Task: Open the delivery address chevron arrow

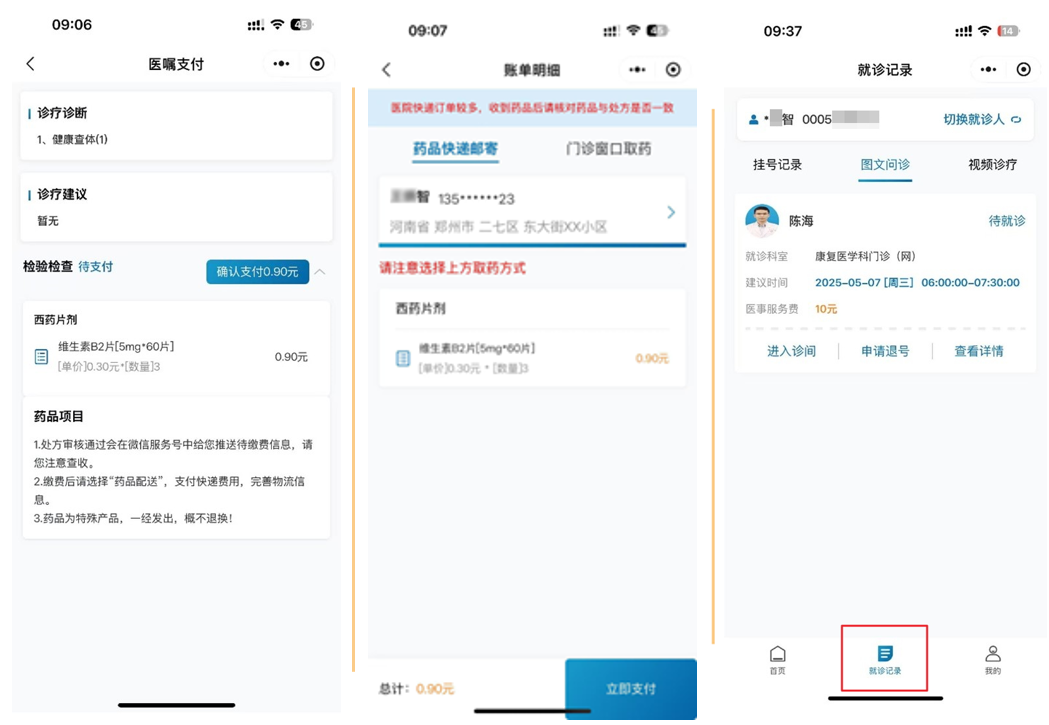Action: coord(671,212)
